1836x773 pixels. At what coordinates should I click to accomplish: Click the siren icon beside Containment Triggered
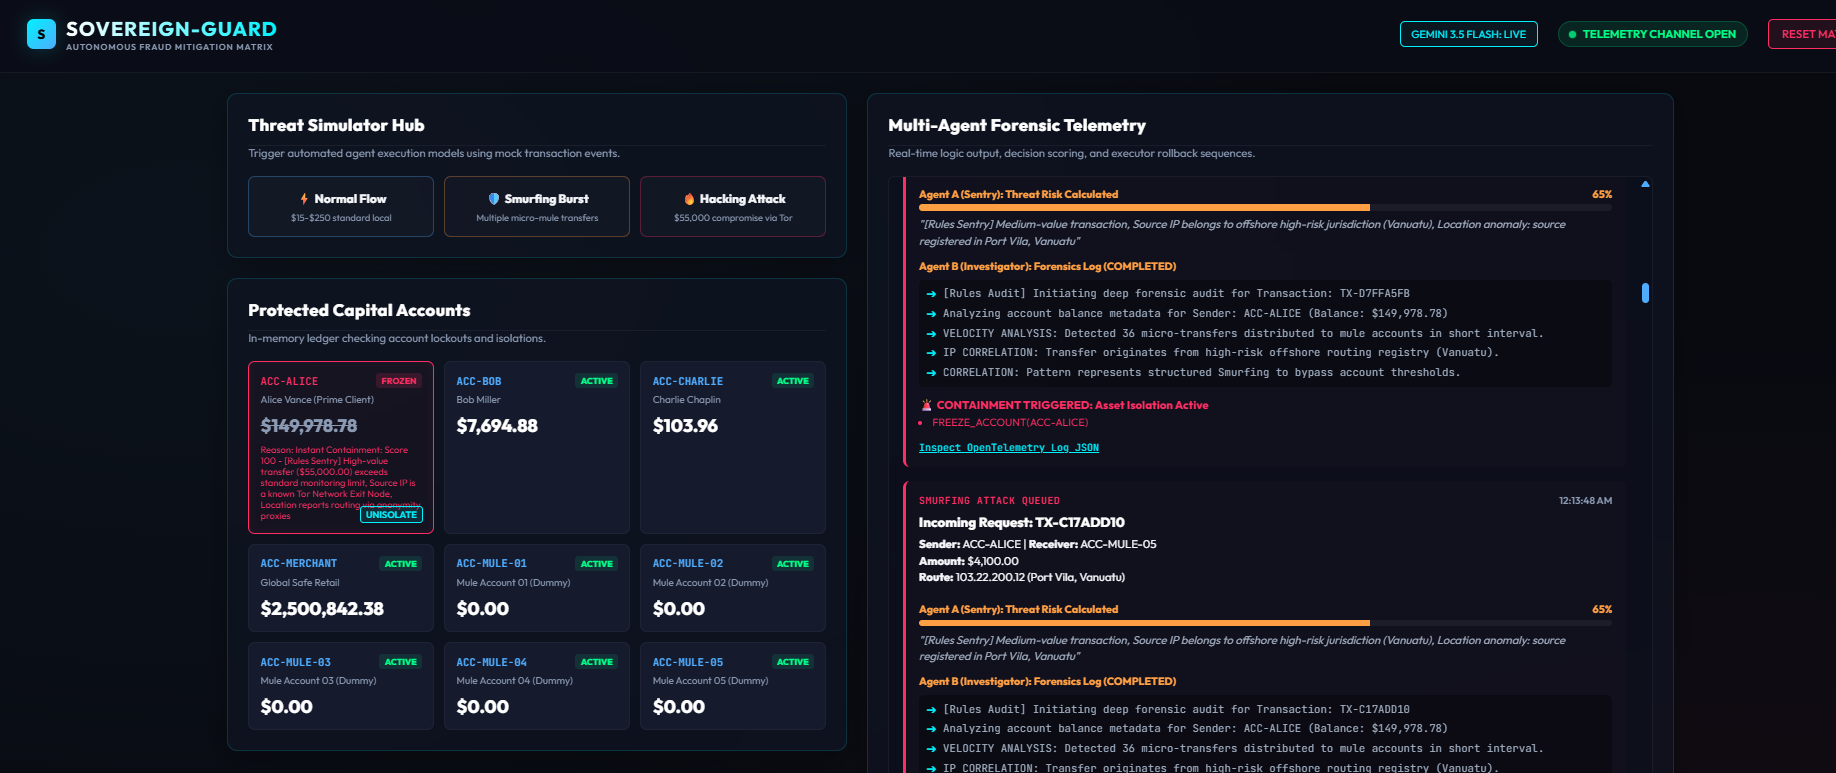tap(926, 405)
